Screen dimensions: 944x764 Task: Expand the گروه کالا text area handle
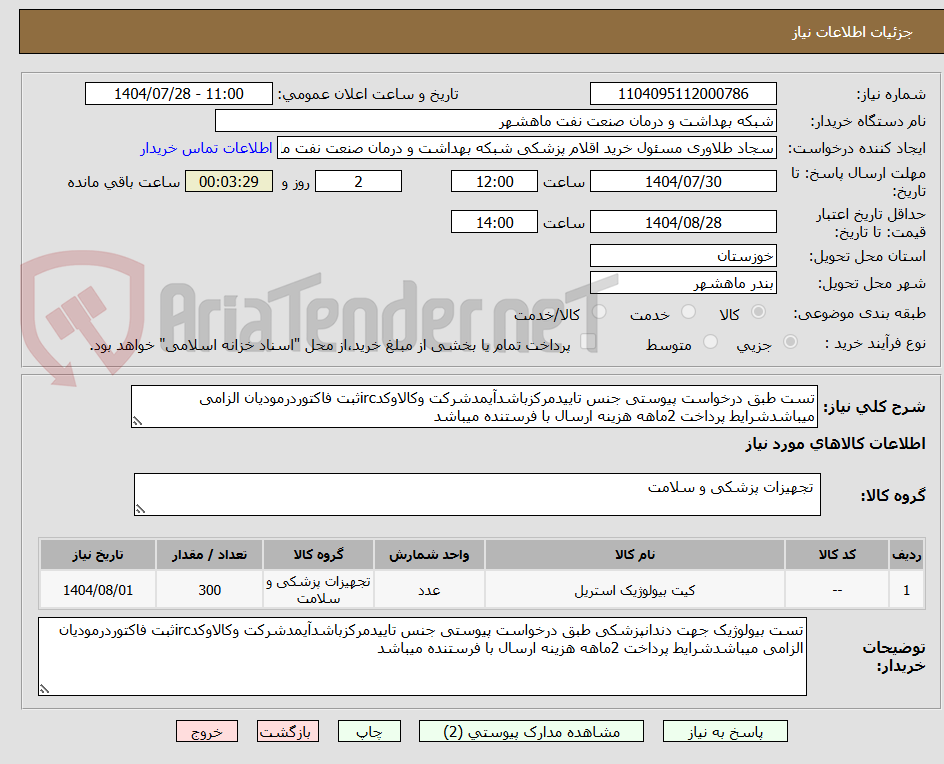click(x=140, y=510)
